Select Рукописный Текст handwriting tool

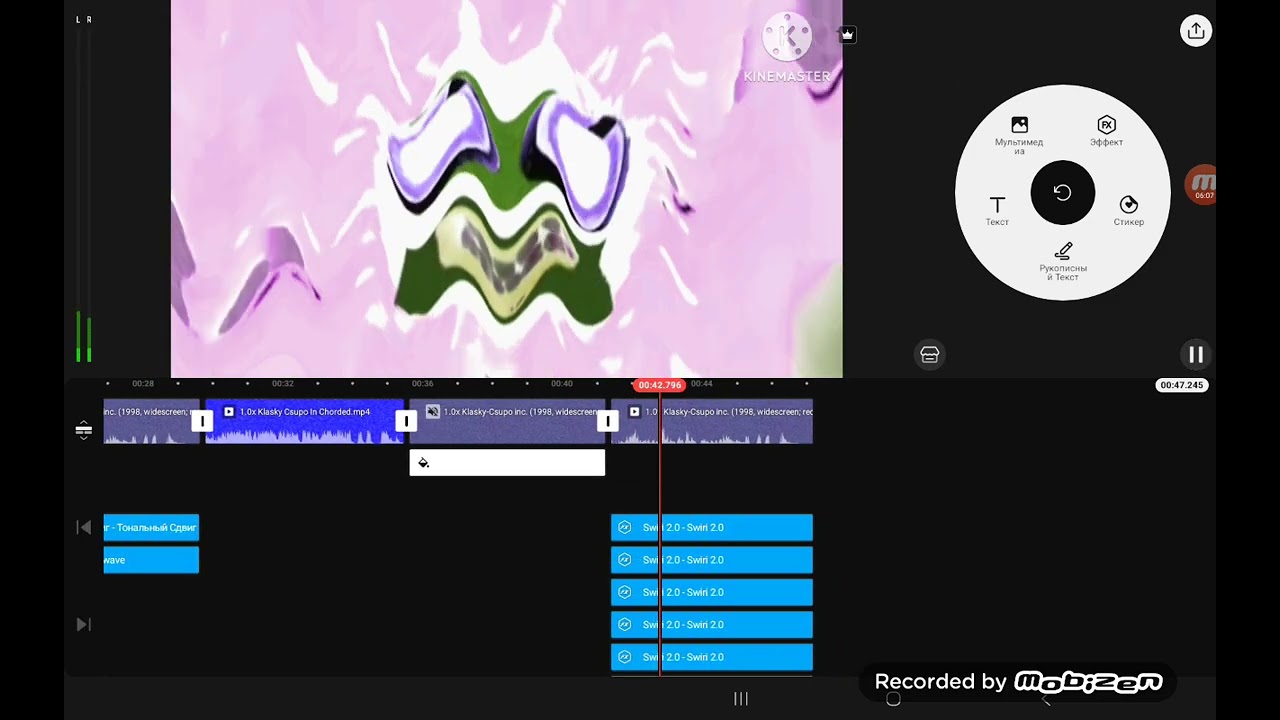1063,261
